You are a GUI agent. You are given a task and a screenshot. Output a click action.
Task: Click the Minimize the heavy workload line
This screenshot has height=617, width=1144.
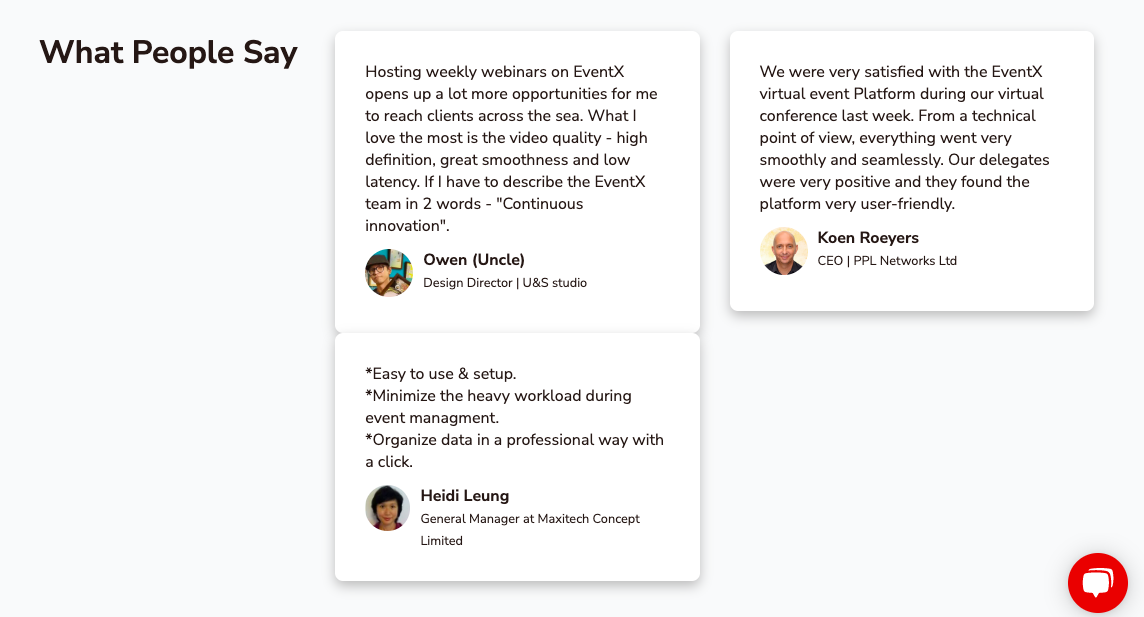(498, 407)
